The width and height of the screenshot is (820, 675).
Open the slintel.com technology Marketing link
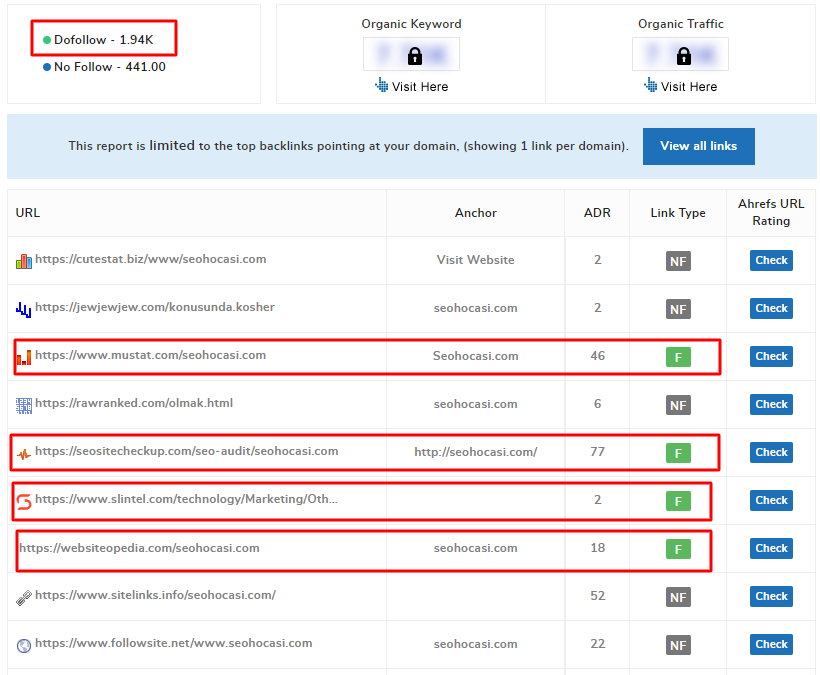point(187,499)
